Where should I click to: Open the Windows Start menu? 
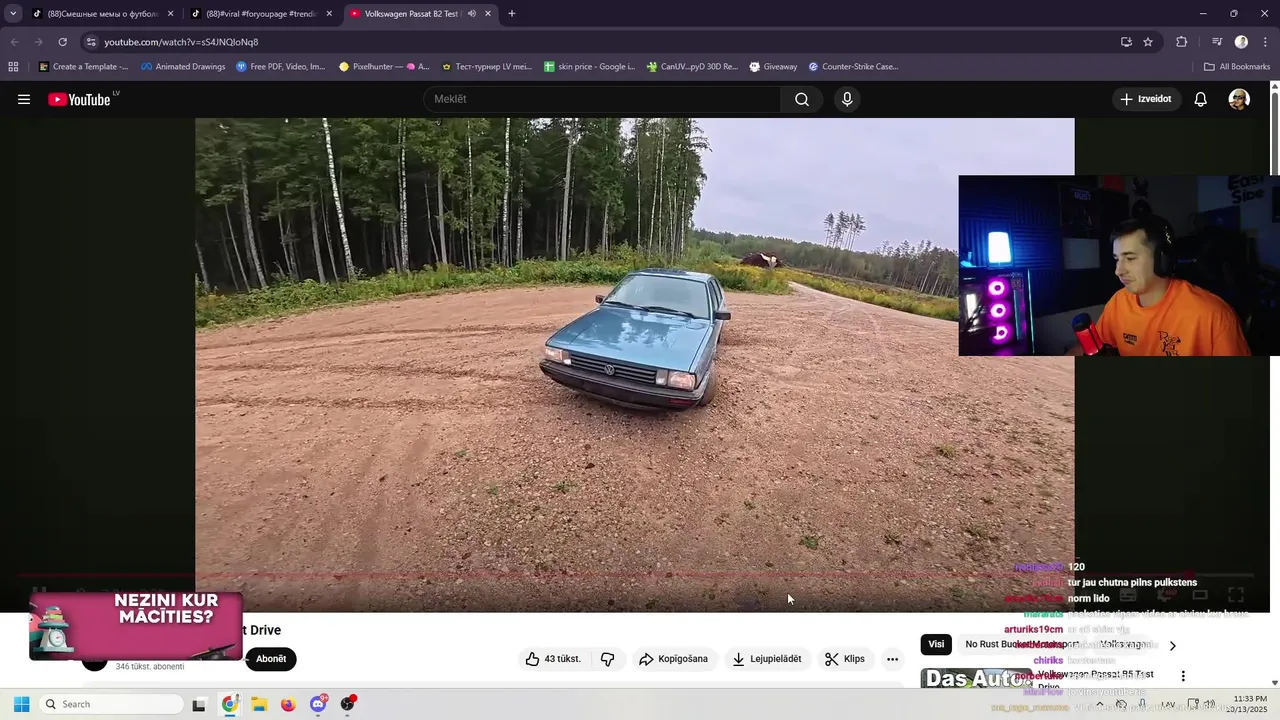click(x=21, y=704)
